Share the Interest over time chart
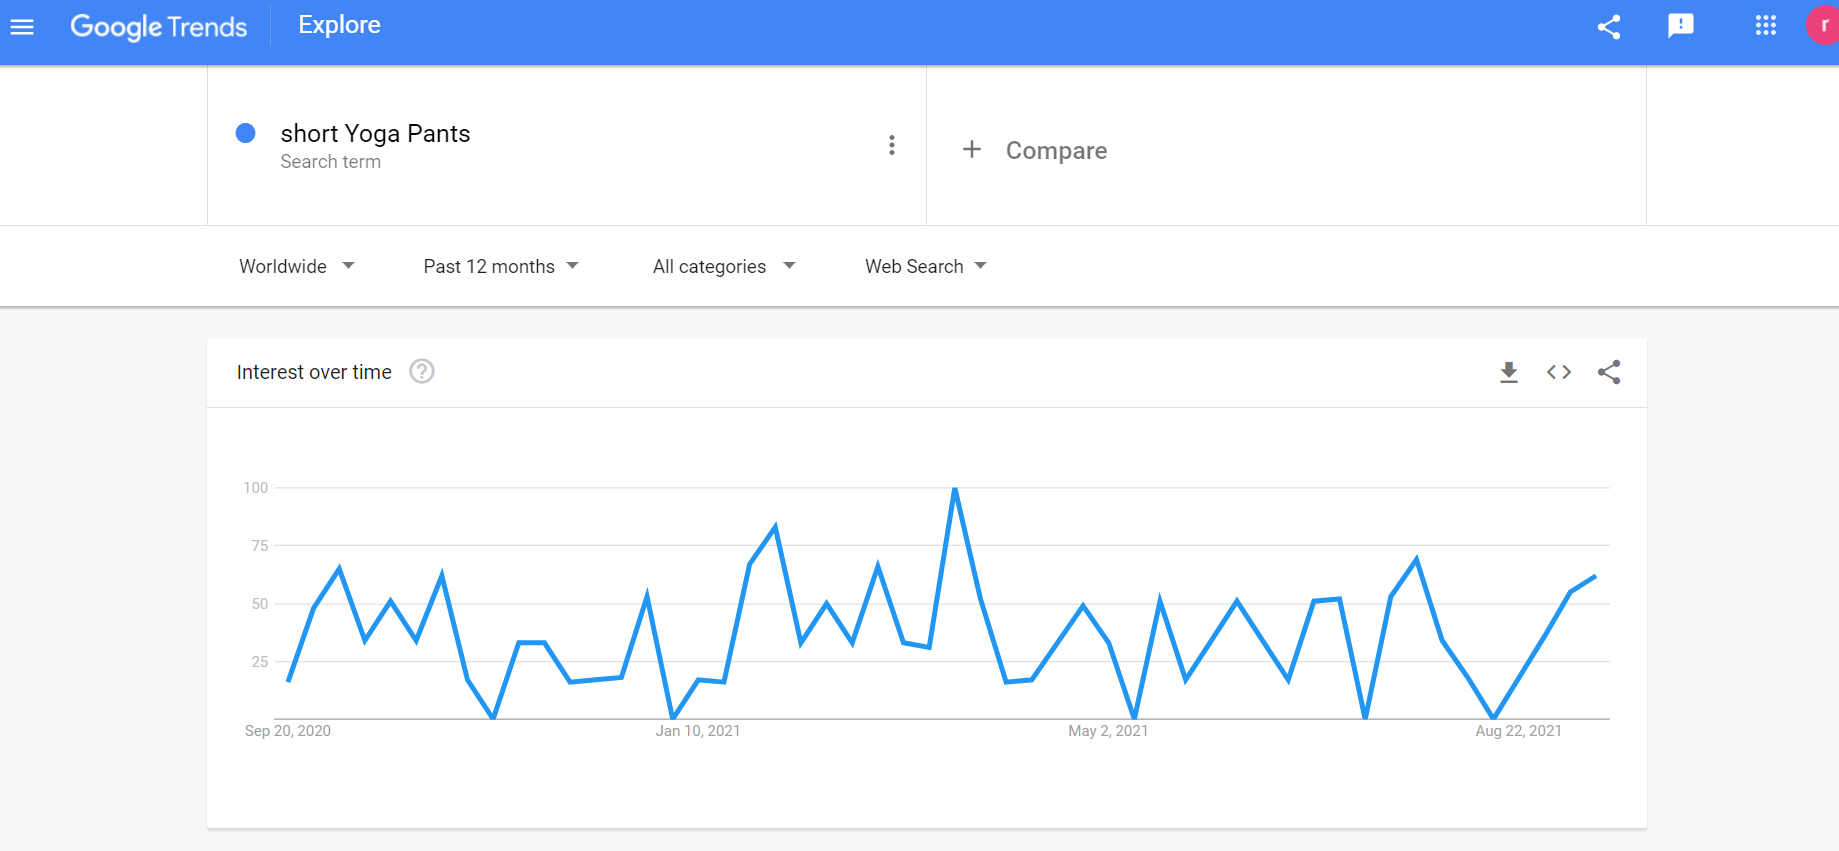 pos(1608,373)
